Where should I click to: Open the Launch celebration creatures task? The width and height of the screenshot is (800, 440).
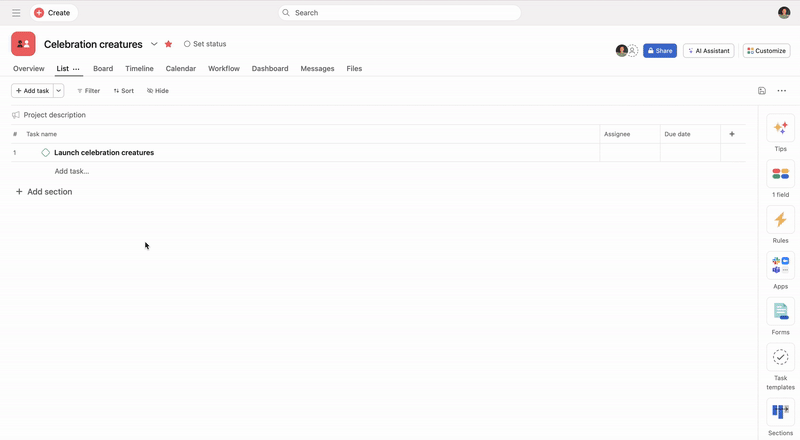[104, 153]
